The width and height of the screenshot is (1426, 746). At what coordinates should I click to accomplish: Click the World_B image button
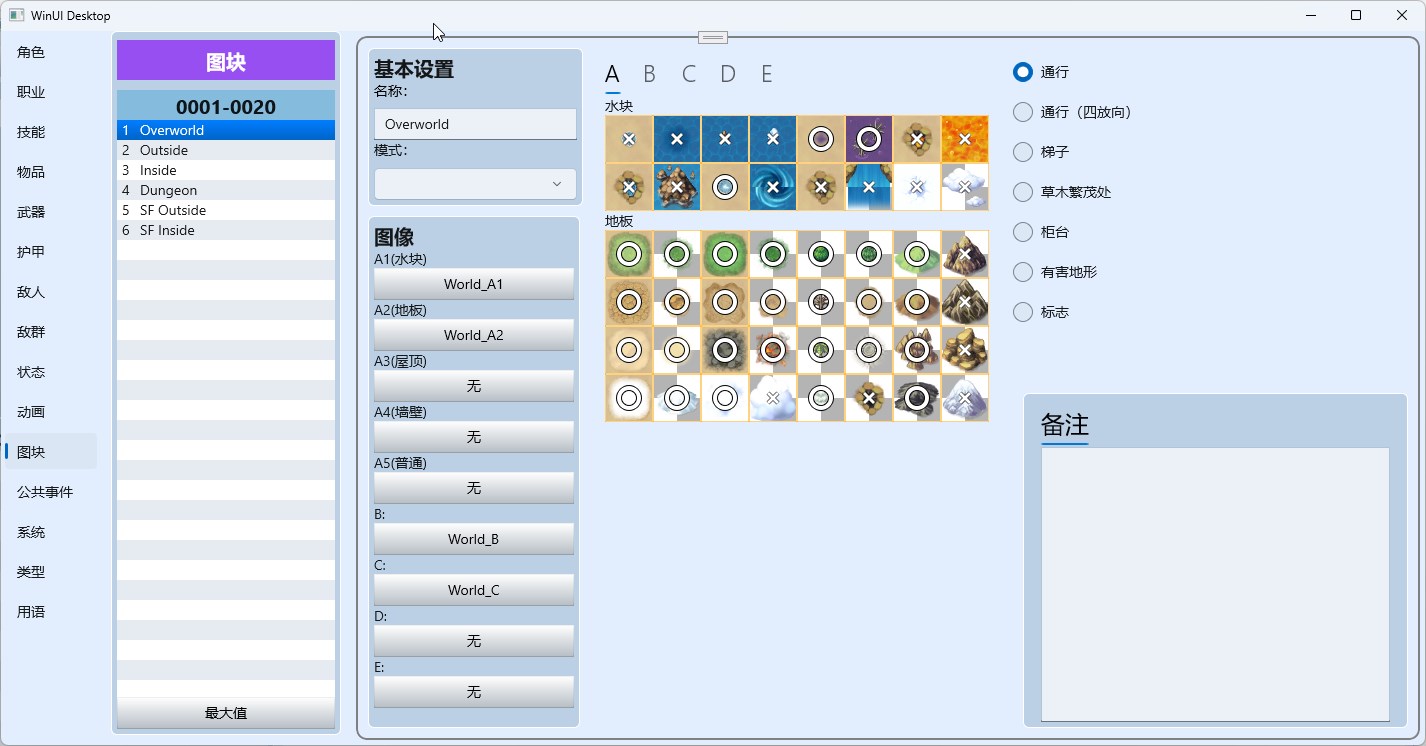[x=474, y=539]
